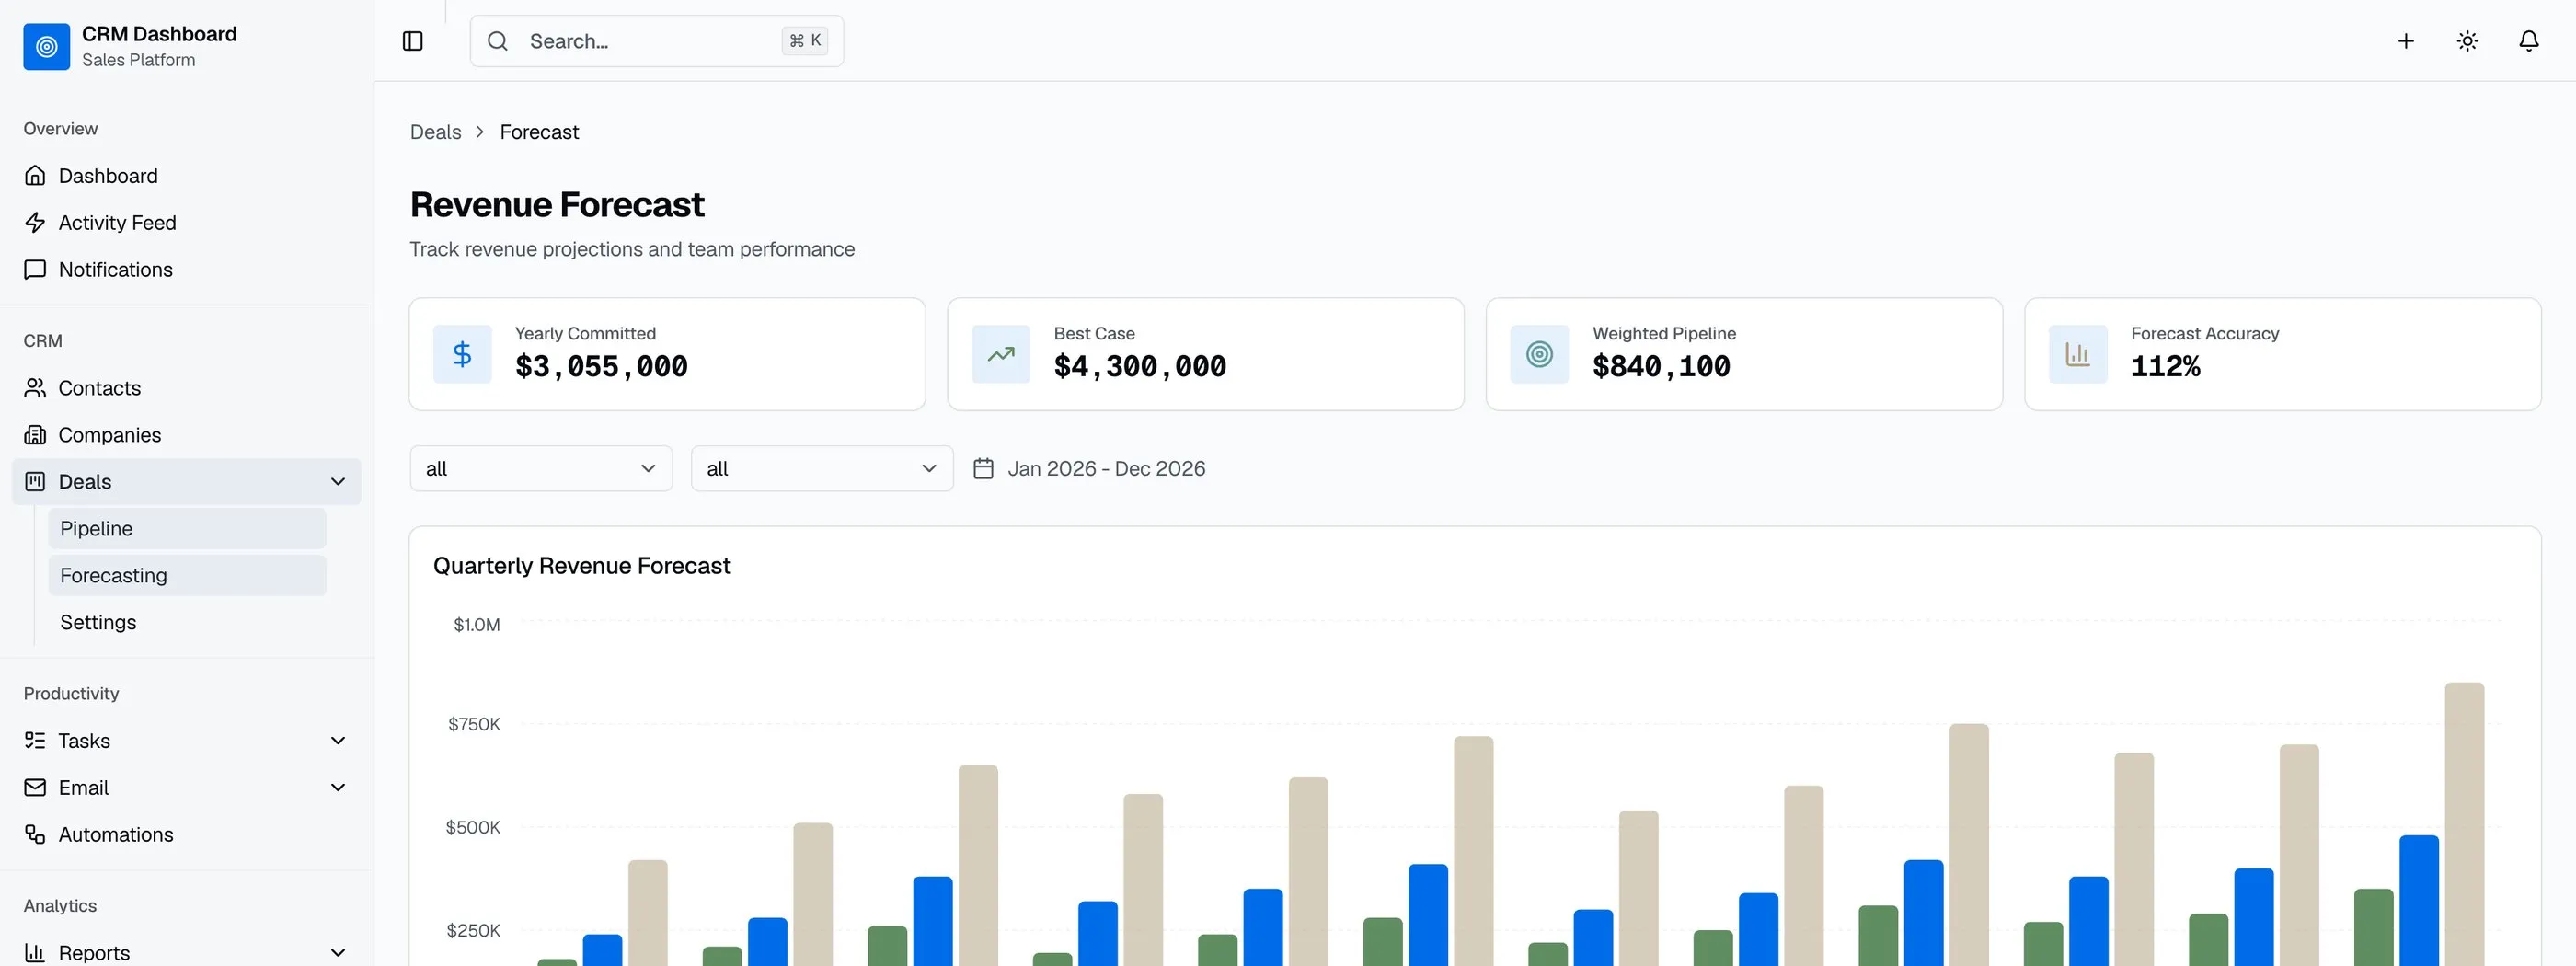Open the first 'all' filter dropdown
This screenshot has height=966, width=2576.
(541, 469)
